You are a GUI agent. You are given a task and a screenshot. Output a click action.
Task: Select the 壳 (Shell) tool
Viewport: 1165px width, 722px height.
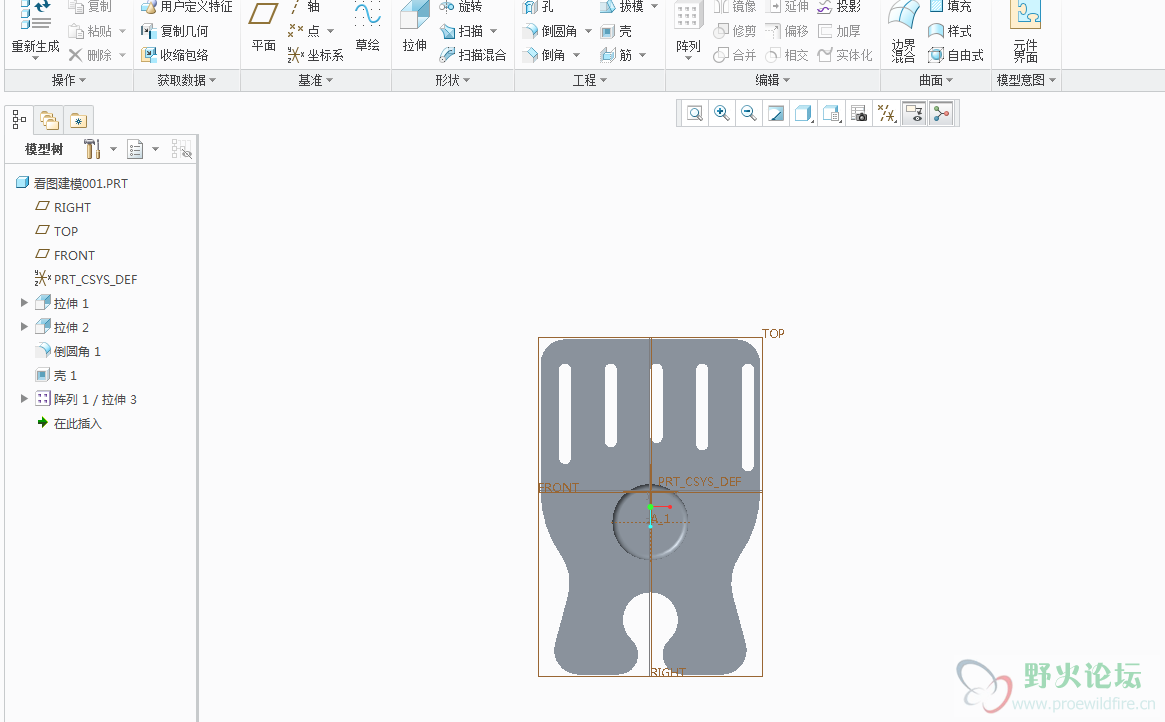[616, 31]
